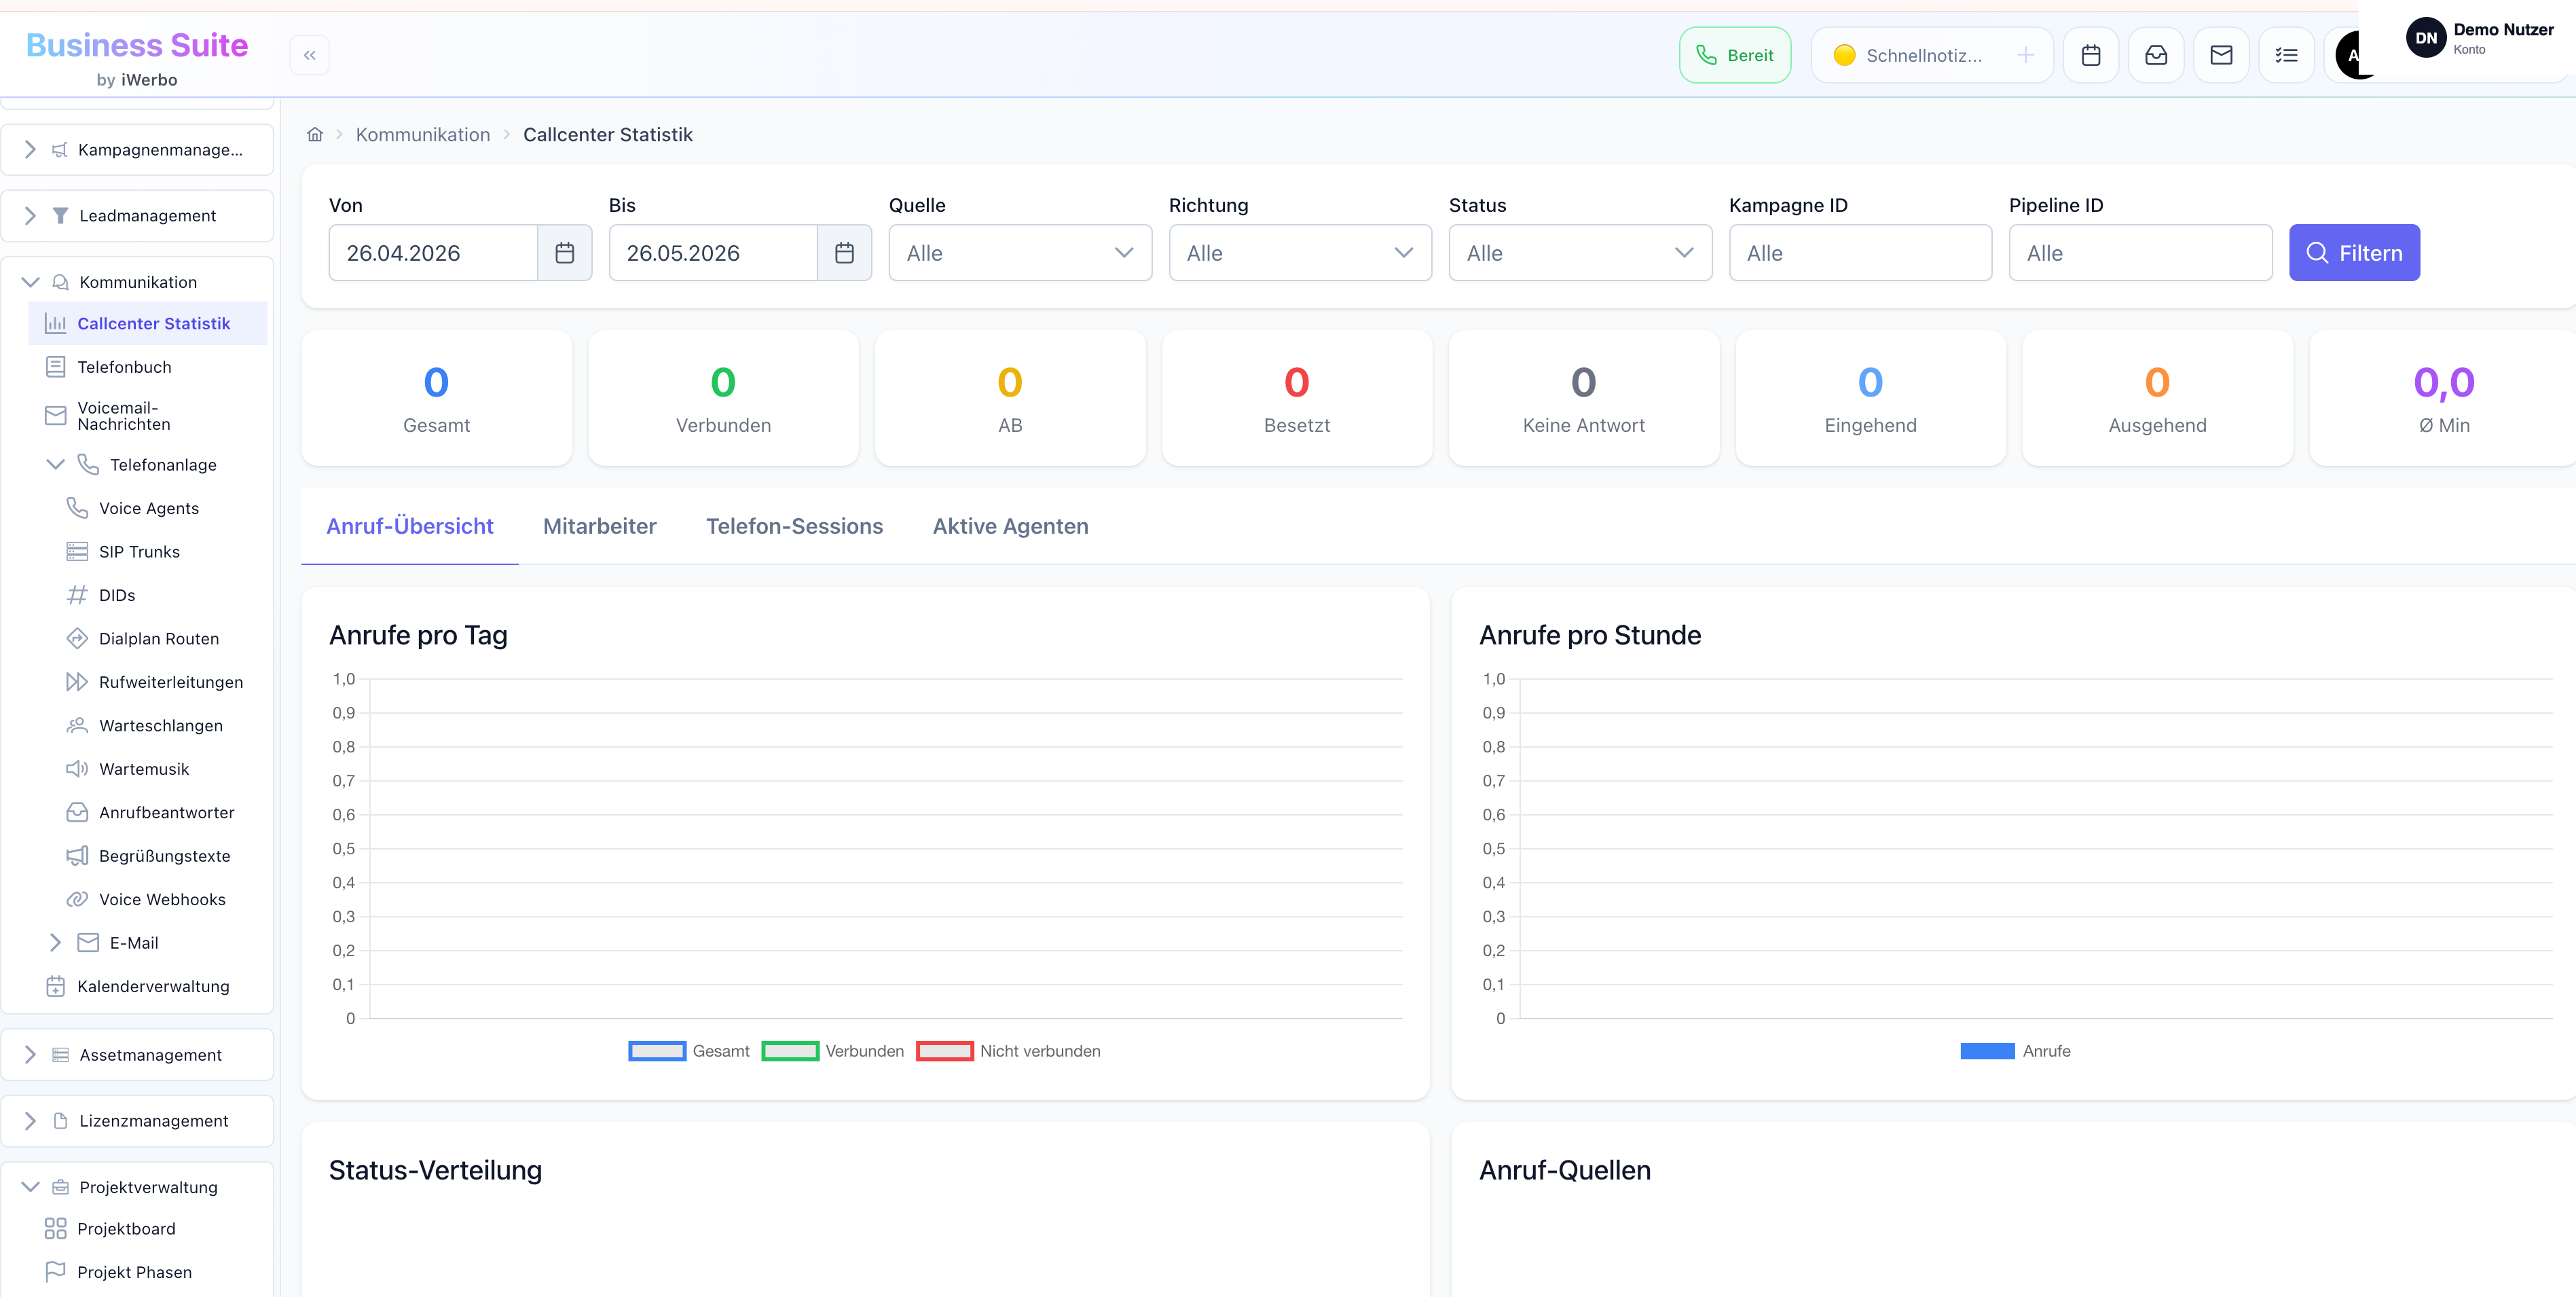Viewport: 2576px width, 1297px height.
Task: Toggle Anrufe series in hourly chart legend
Action: [x=2015, y=1051]
